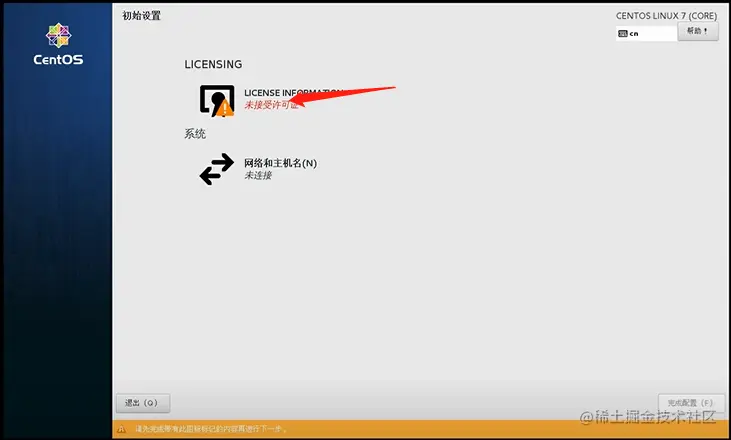Click the 完成配置(F) finish button
The image size is (731, 440).
click(691, 403)
